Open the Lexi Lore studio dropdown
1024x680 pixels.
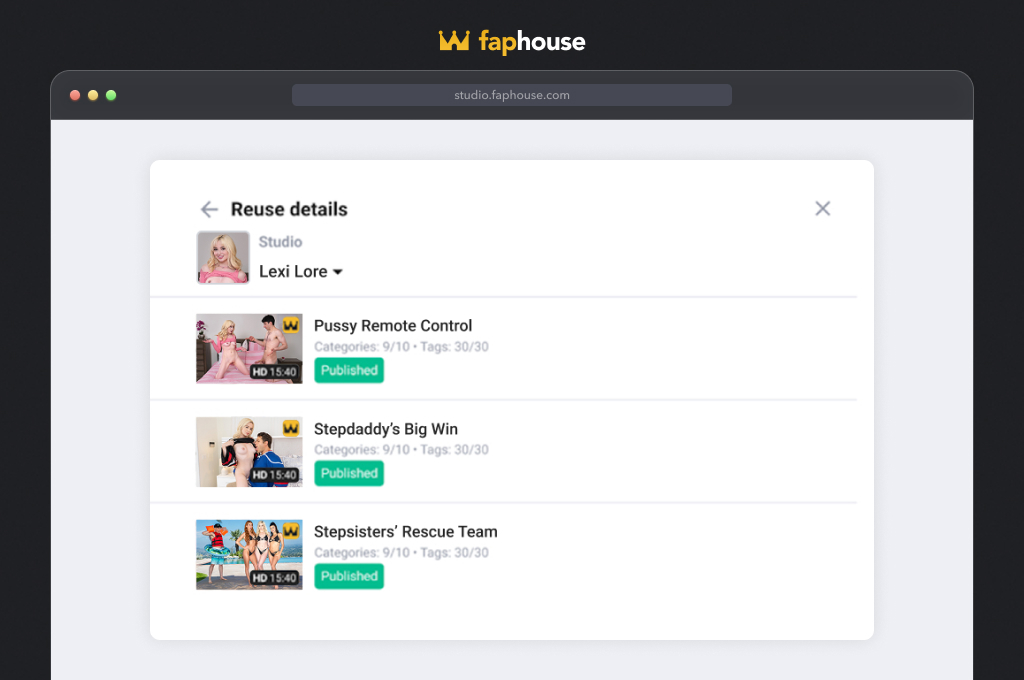(301, 271)
